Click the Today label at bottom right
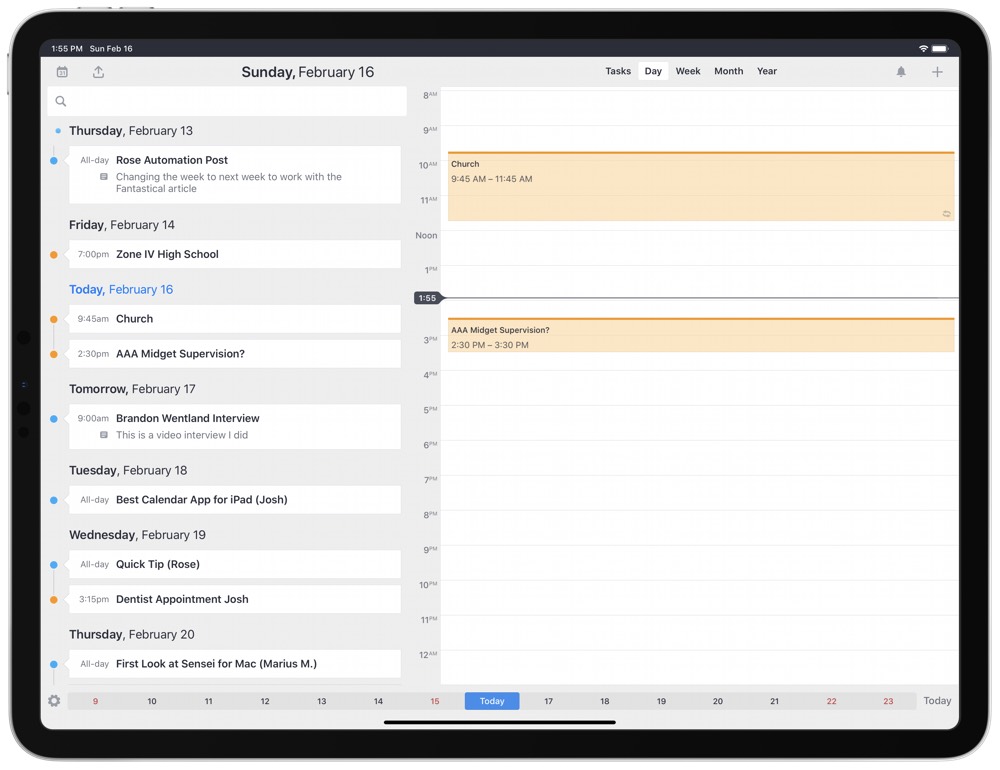 point(936,700)
